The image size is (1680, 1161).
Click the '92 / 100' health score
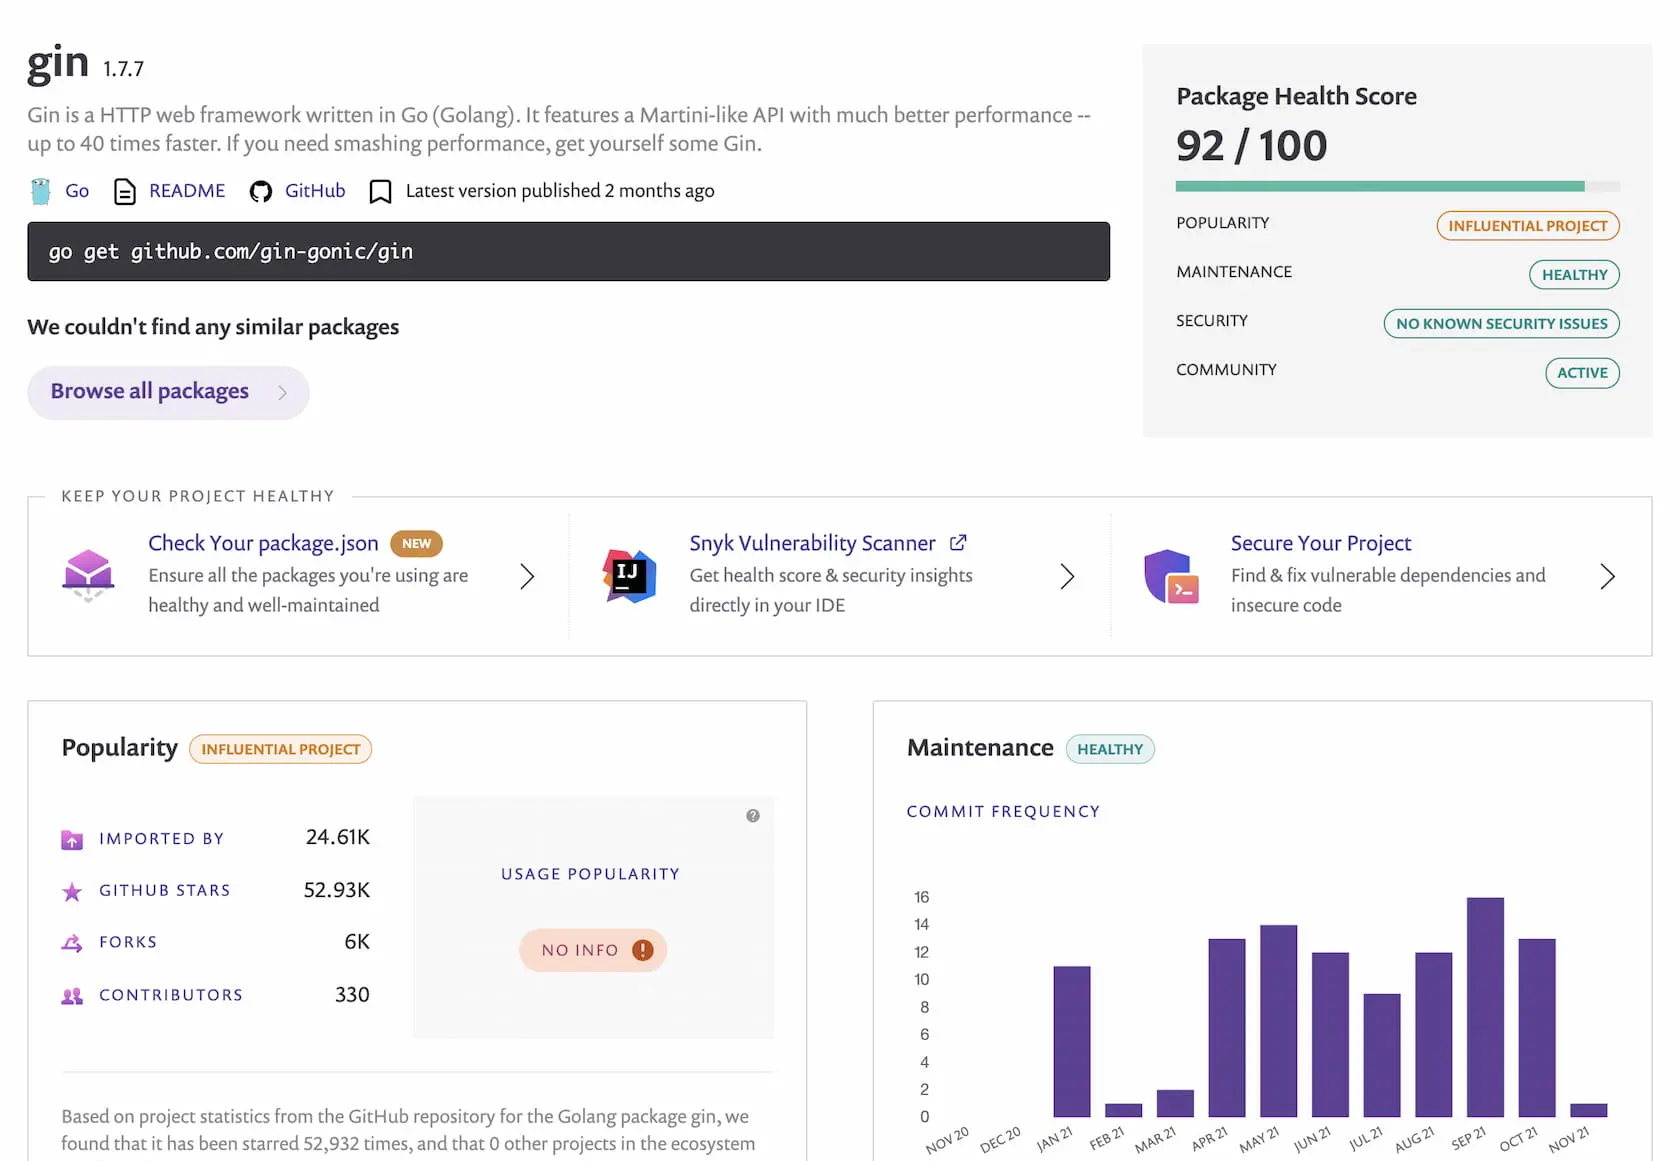1251,146
